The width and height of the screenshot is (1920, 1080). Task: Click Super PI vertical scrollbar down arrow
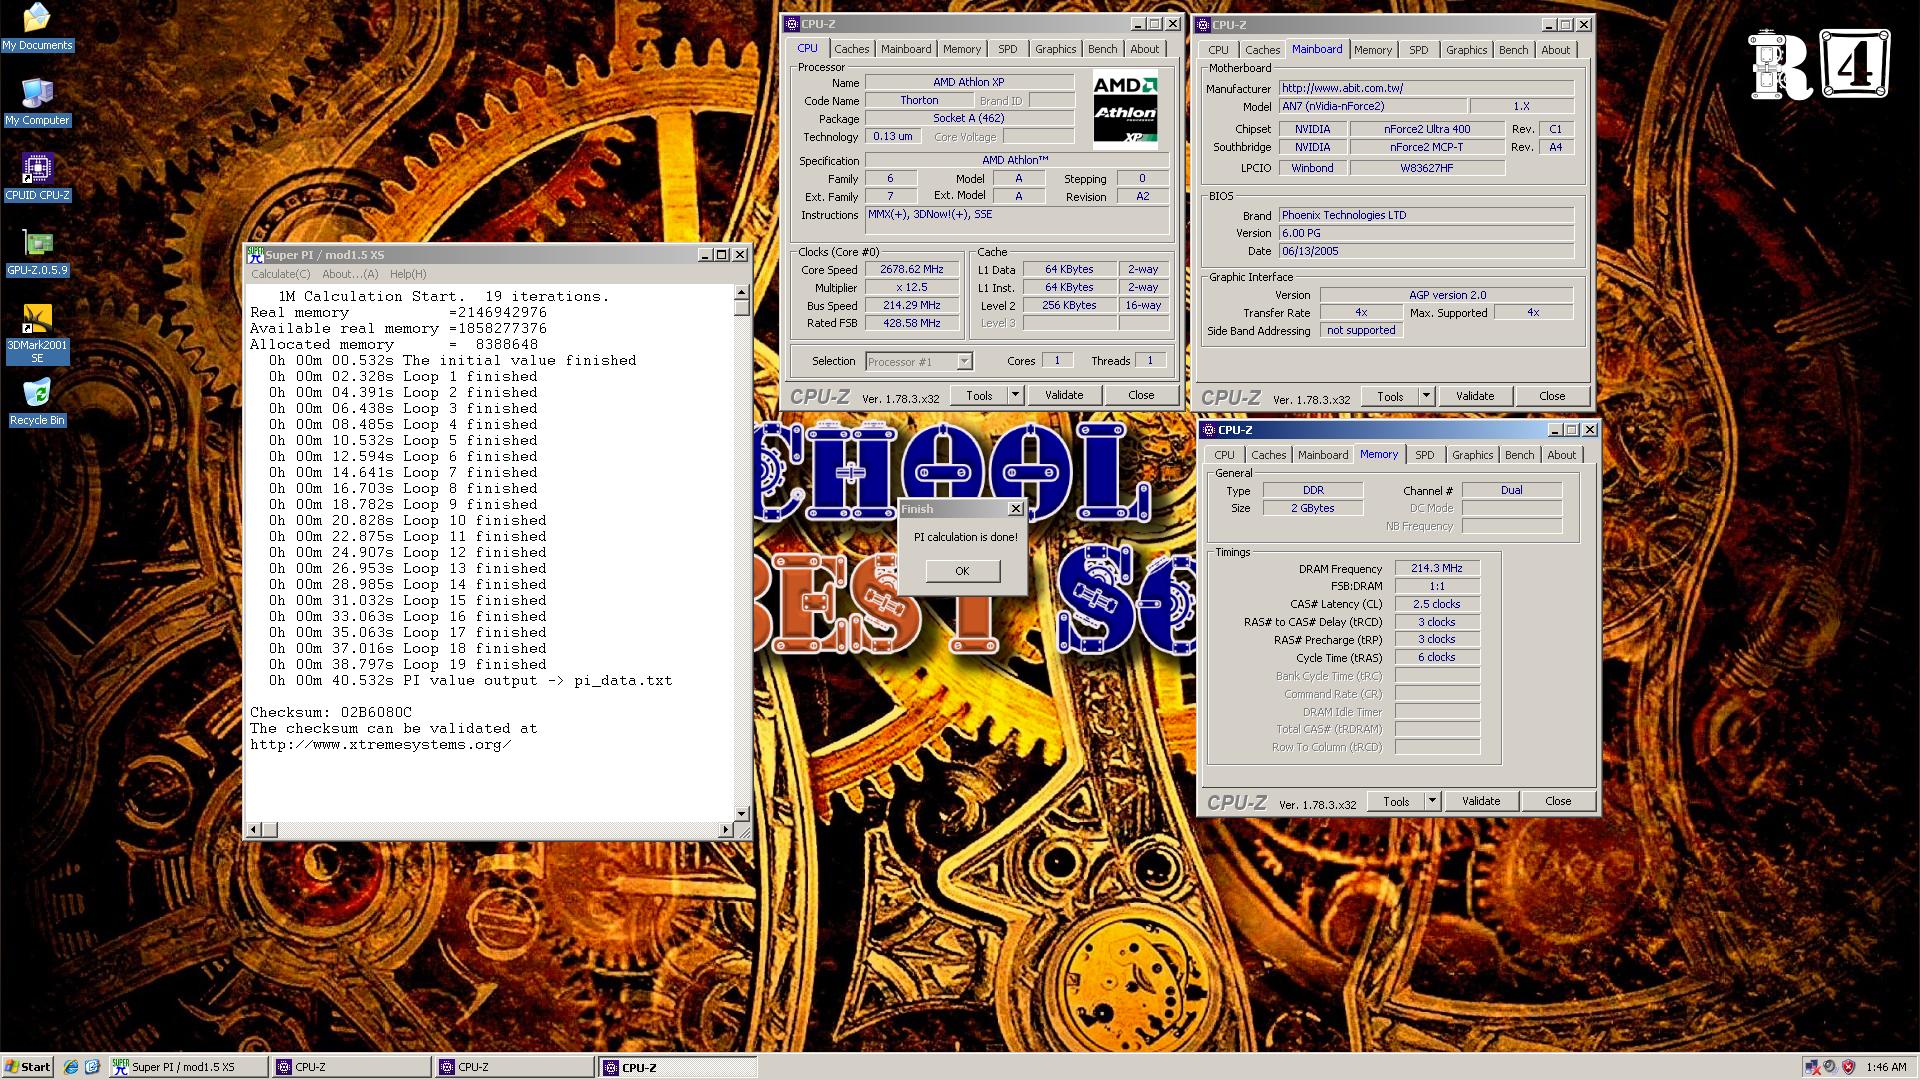coord(741,813)
